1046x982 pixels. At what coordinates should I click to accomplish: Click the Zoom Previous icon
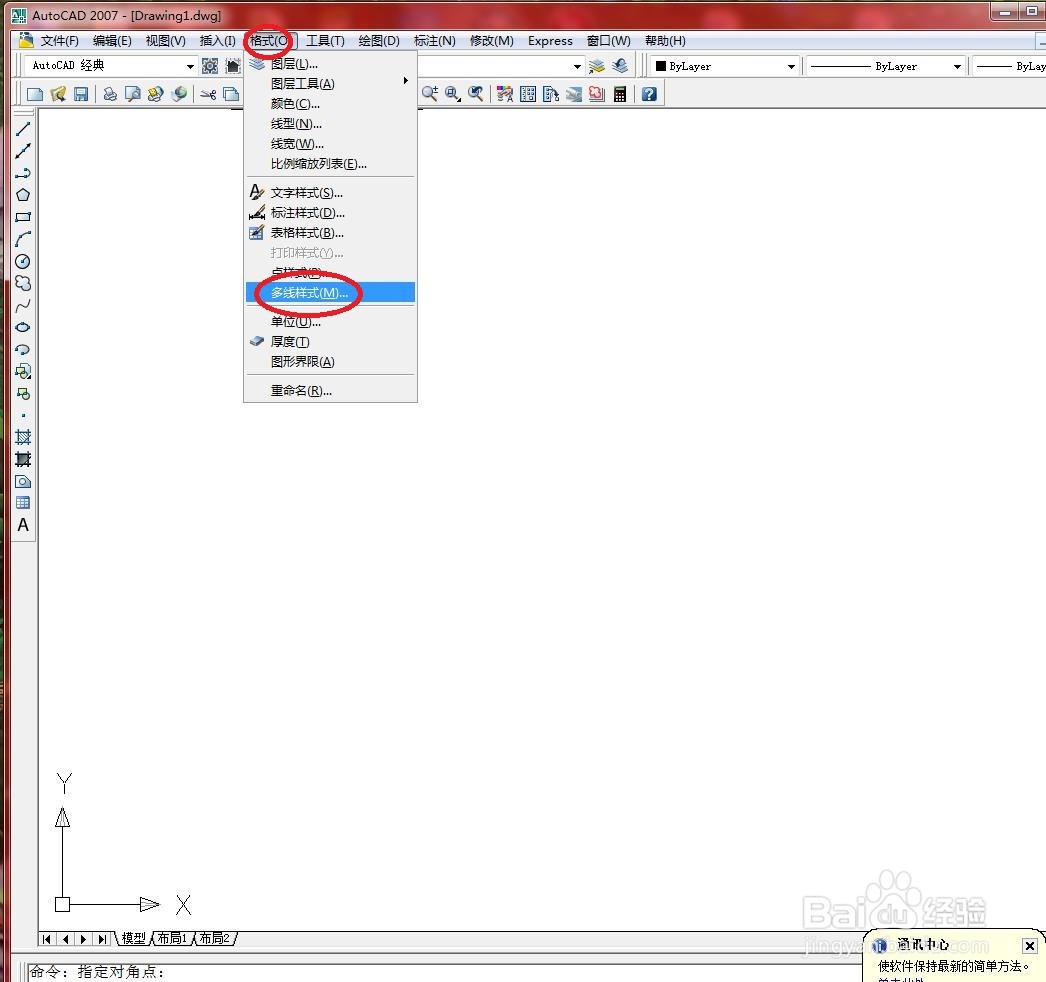pyautogui.click(x=476, y=94)
